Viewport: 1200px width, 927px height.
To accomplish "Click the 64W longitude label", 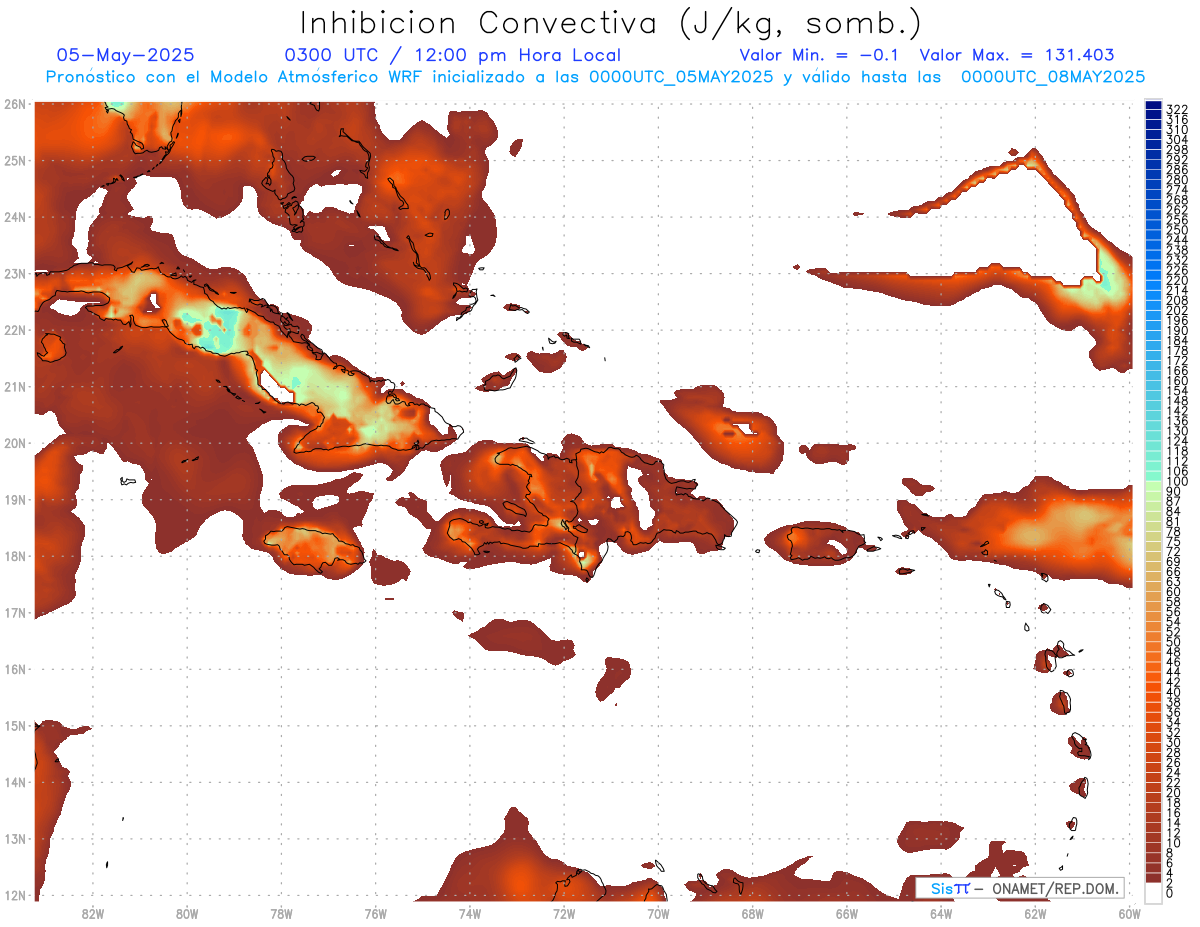I will tap(941, 913).
